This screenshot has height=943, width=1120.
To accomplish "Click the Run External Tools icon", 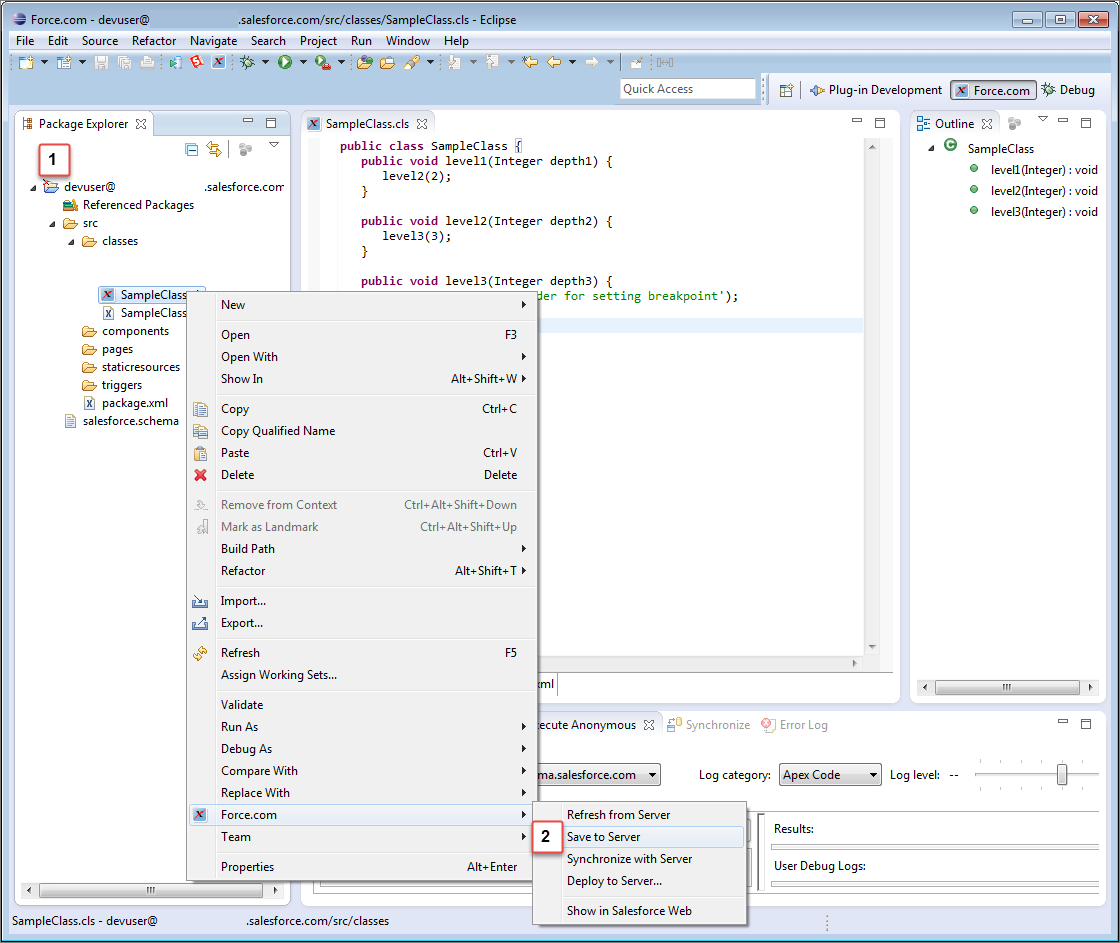I will pos(322,63).
